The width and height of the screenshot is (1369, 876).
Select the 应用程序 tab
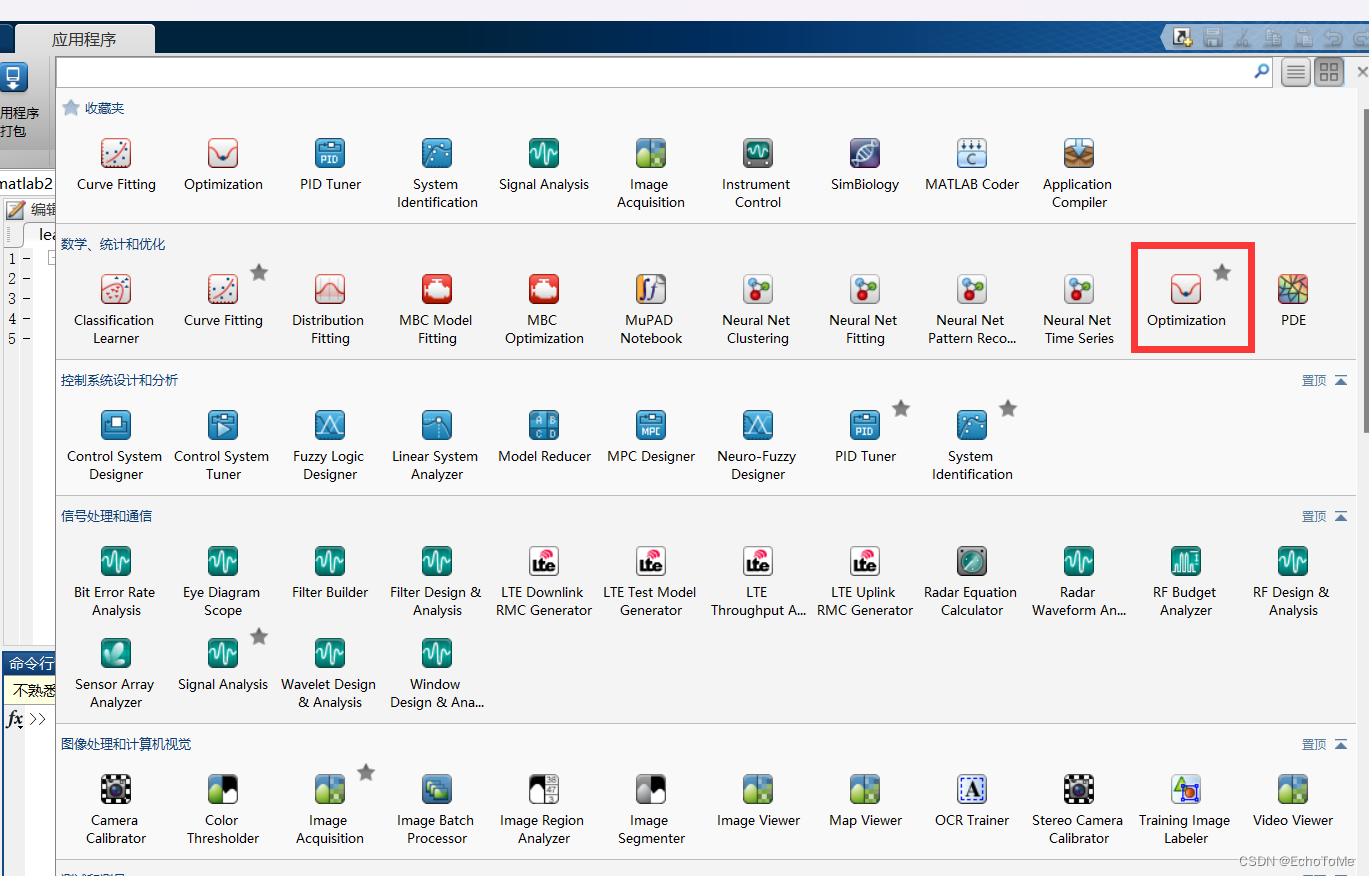click(x=84, y=39)
